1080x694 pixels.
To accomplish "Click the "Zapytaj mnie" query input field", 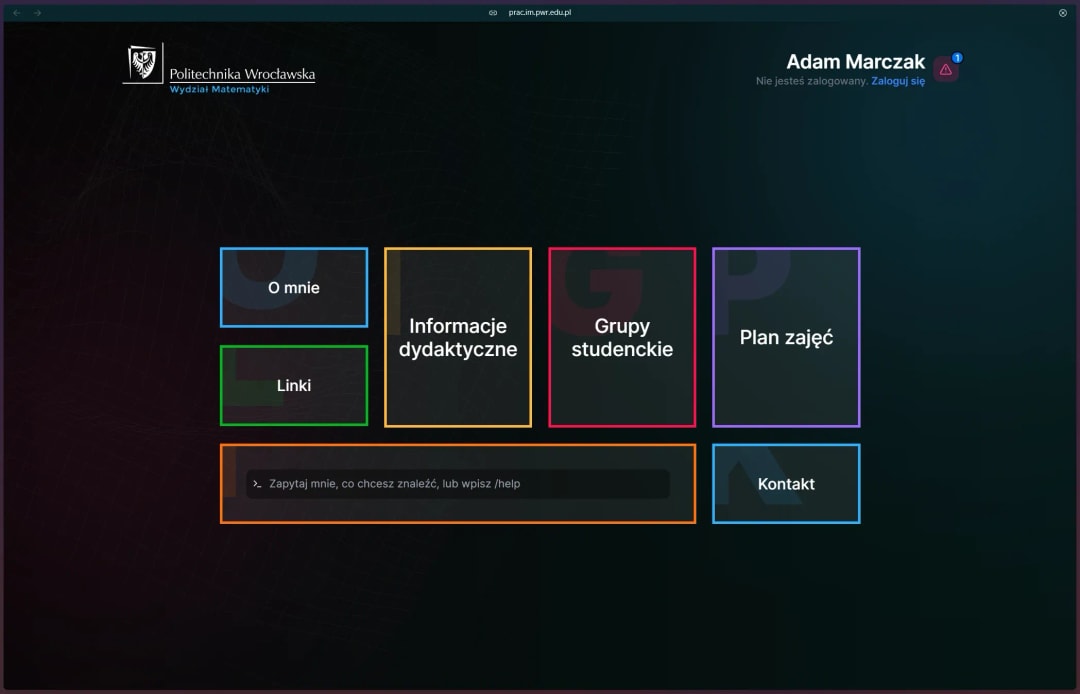I will [460, 484].
